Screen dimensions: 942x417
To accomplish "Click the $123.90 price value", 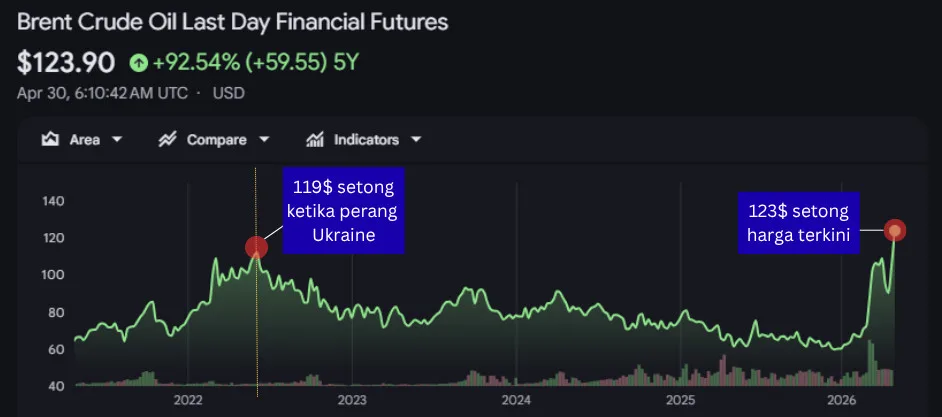I will point(65,63).
